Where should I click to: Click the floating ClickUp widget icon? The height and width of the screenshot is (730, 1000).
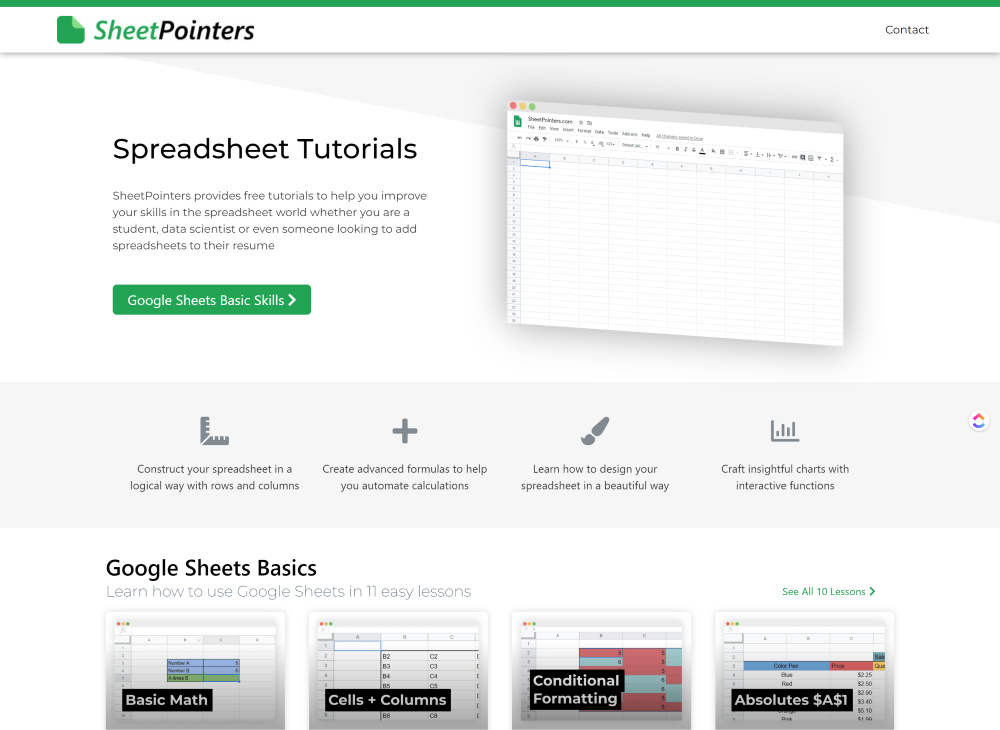(x=979, y=421)
